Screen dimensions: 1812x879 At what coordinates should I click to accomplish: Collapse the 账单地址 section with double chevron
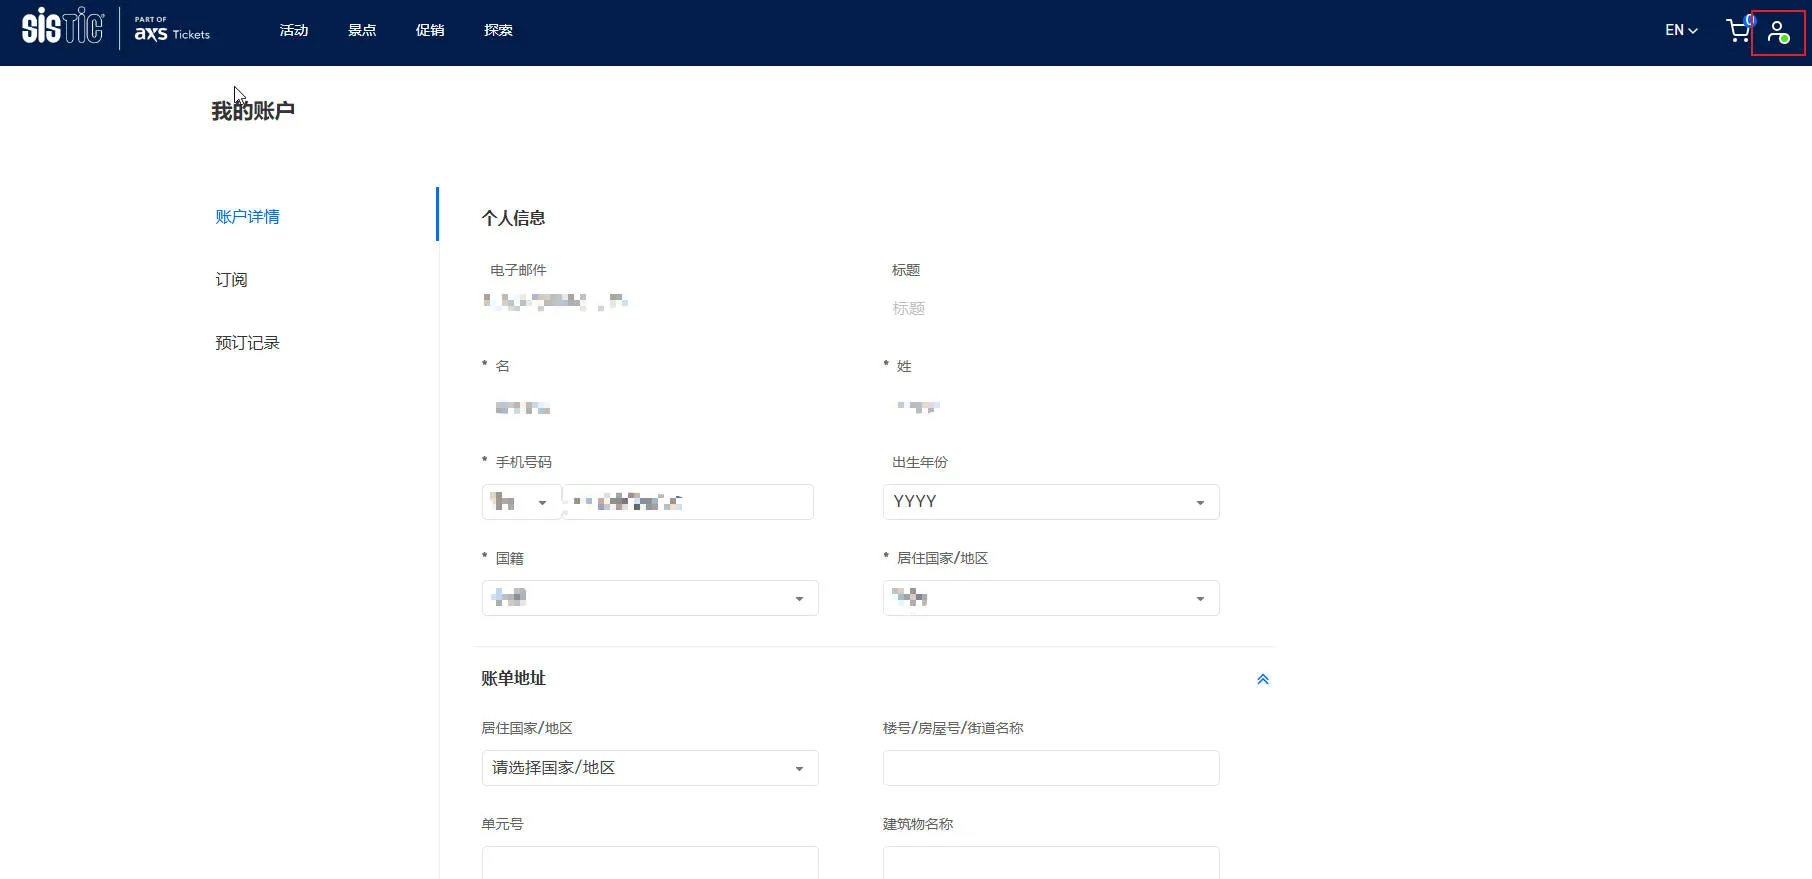(x=1262, y=679)
